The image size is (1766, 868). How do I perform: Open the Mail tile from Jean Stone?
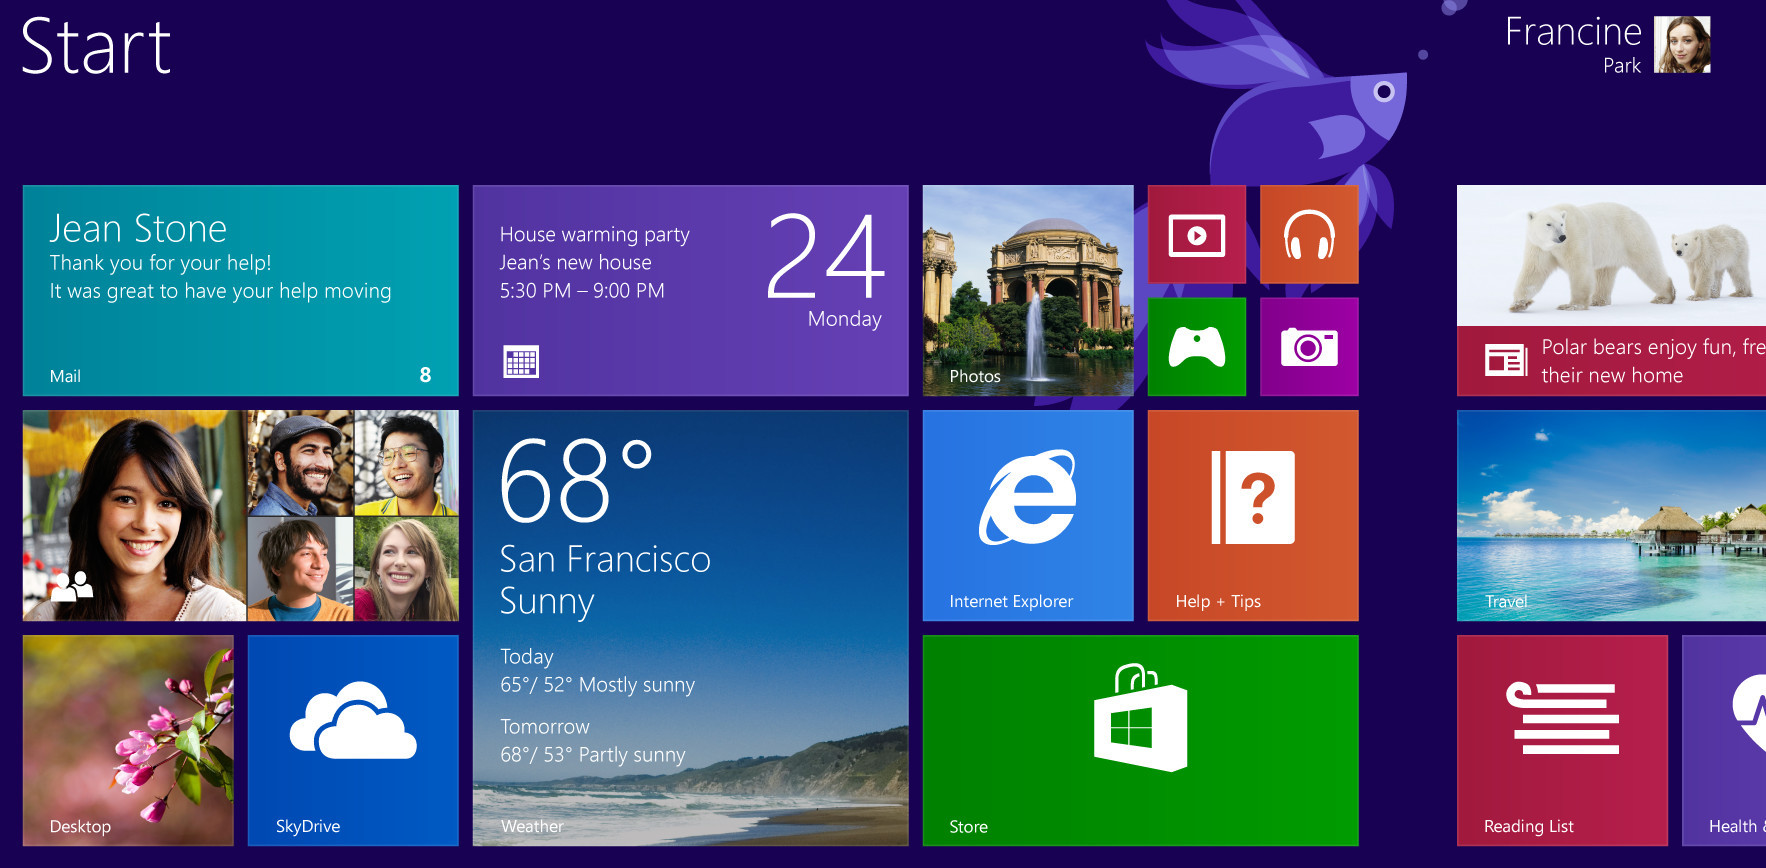[x=240, y=290]
